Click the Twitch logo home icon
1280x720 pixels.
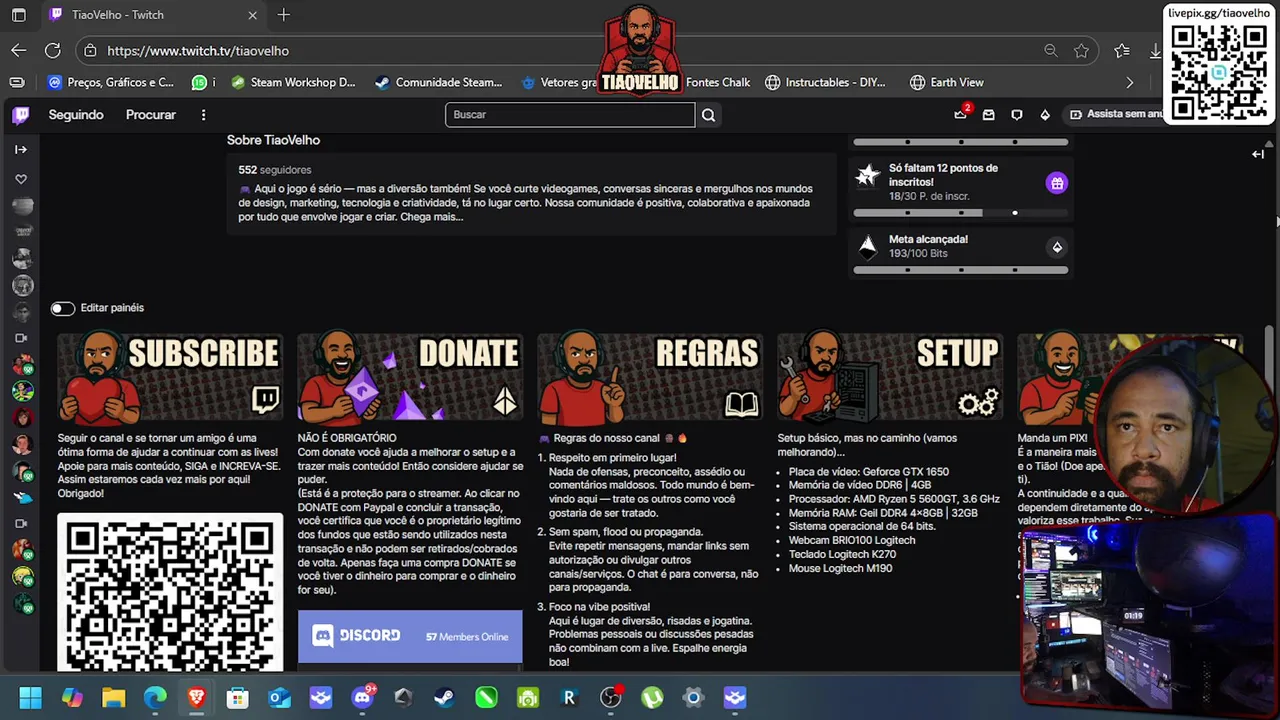[20, 115]
